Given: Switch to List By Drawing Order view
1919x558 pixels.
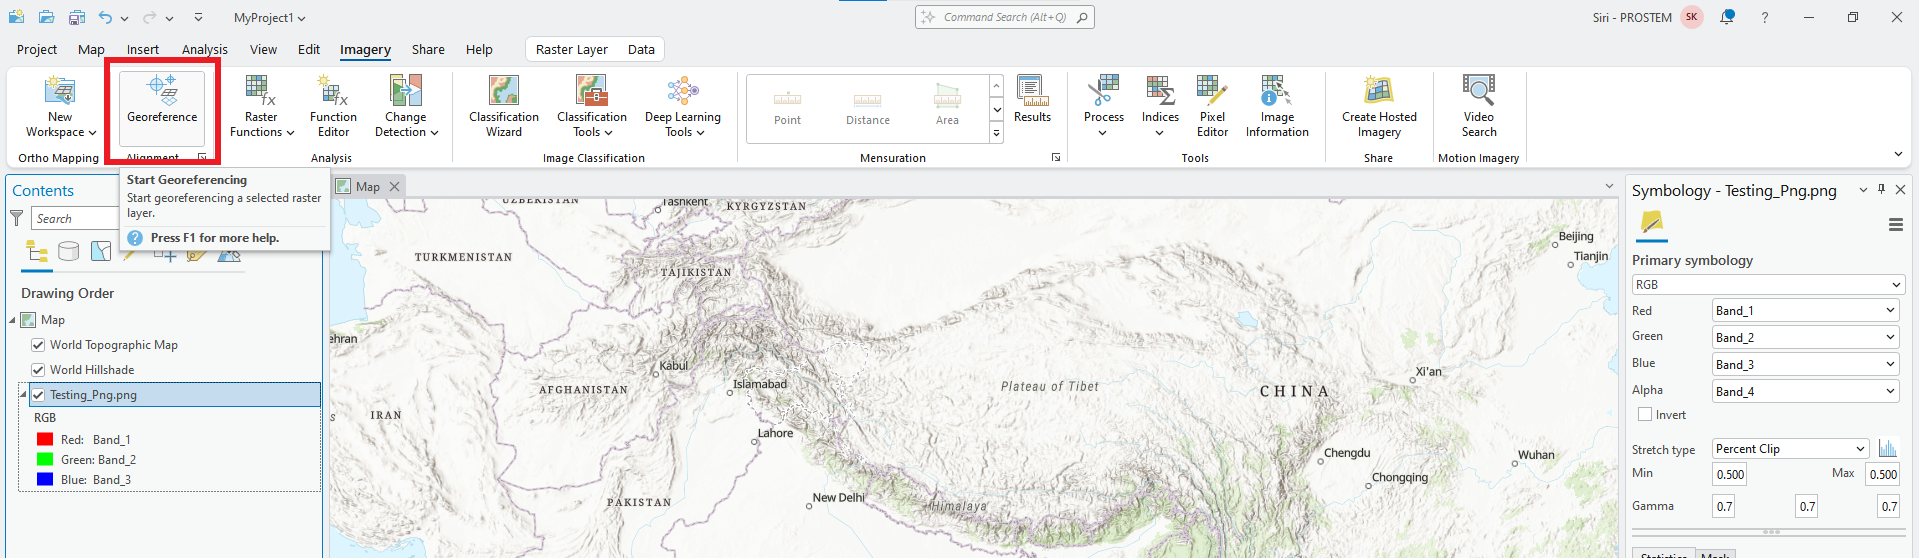Looking at the screenshot, I should 37,251.
